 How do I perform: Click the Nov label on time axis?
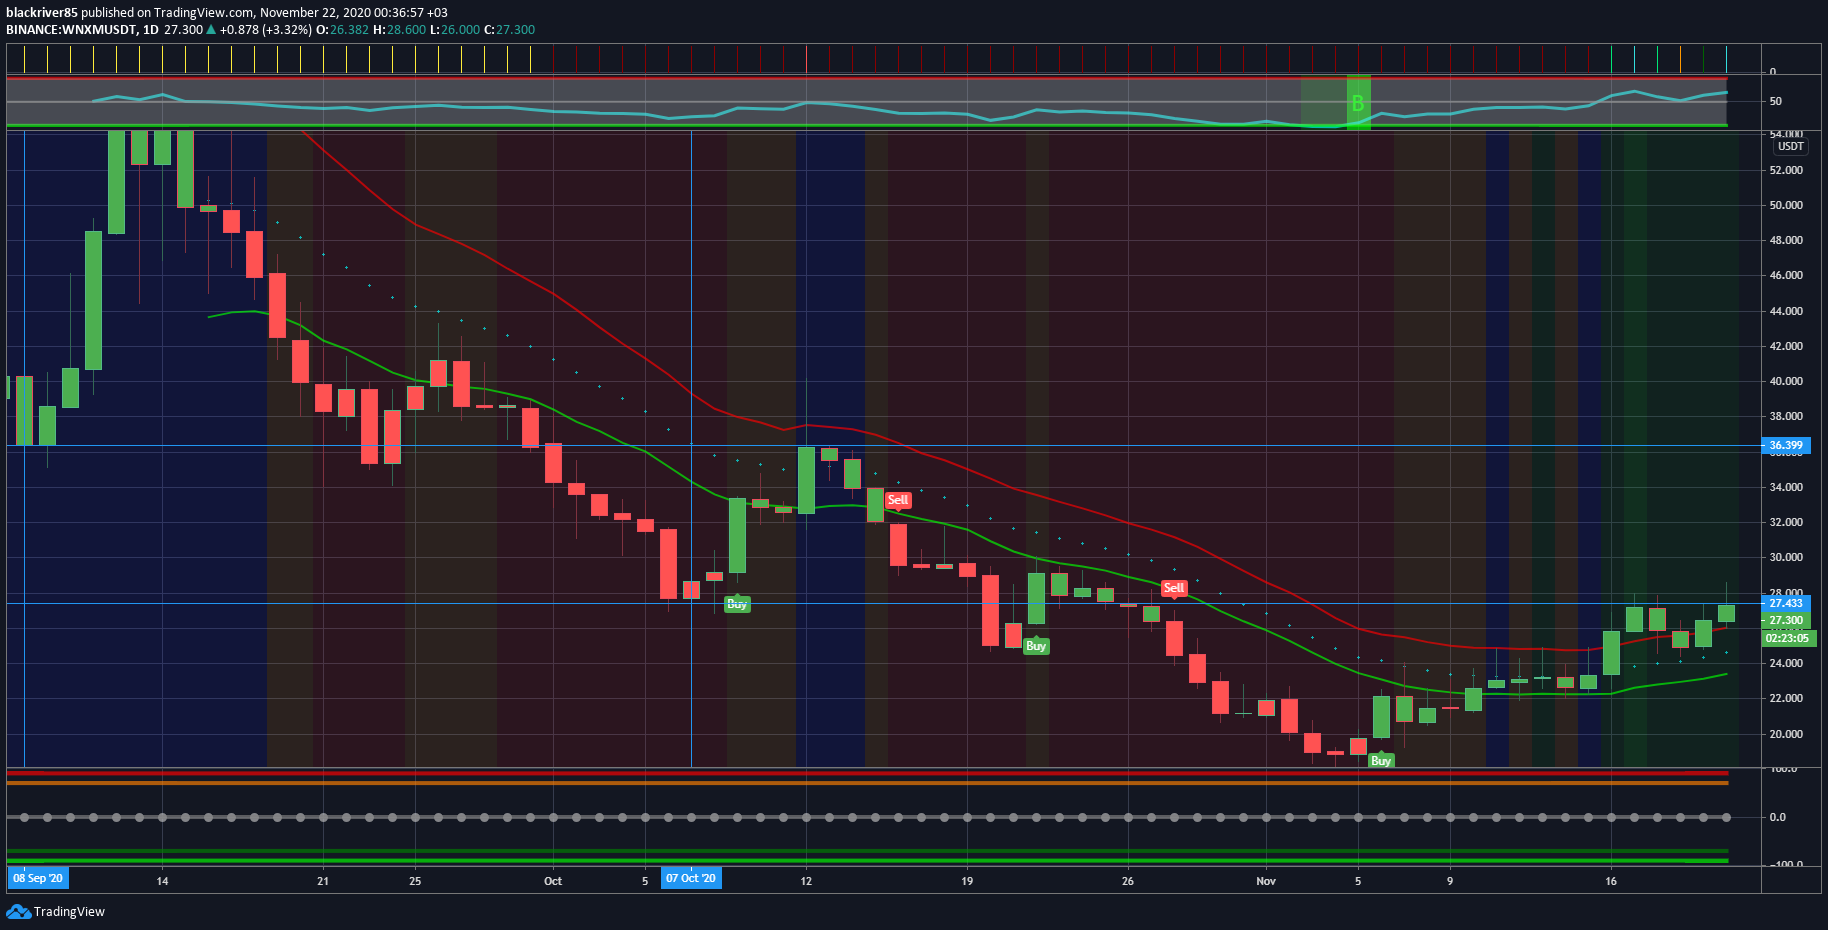[x=1266, y=881]
